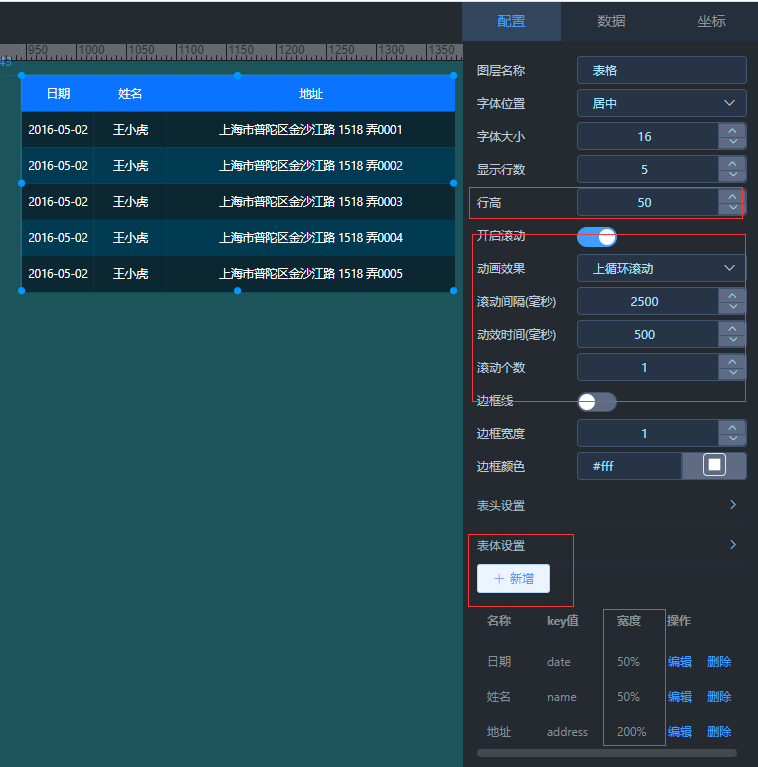Screen dimensions: 758x767
Task: Switch to the 坐标 tab
Action: pos(711,21)
